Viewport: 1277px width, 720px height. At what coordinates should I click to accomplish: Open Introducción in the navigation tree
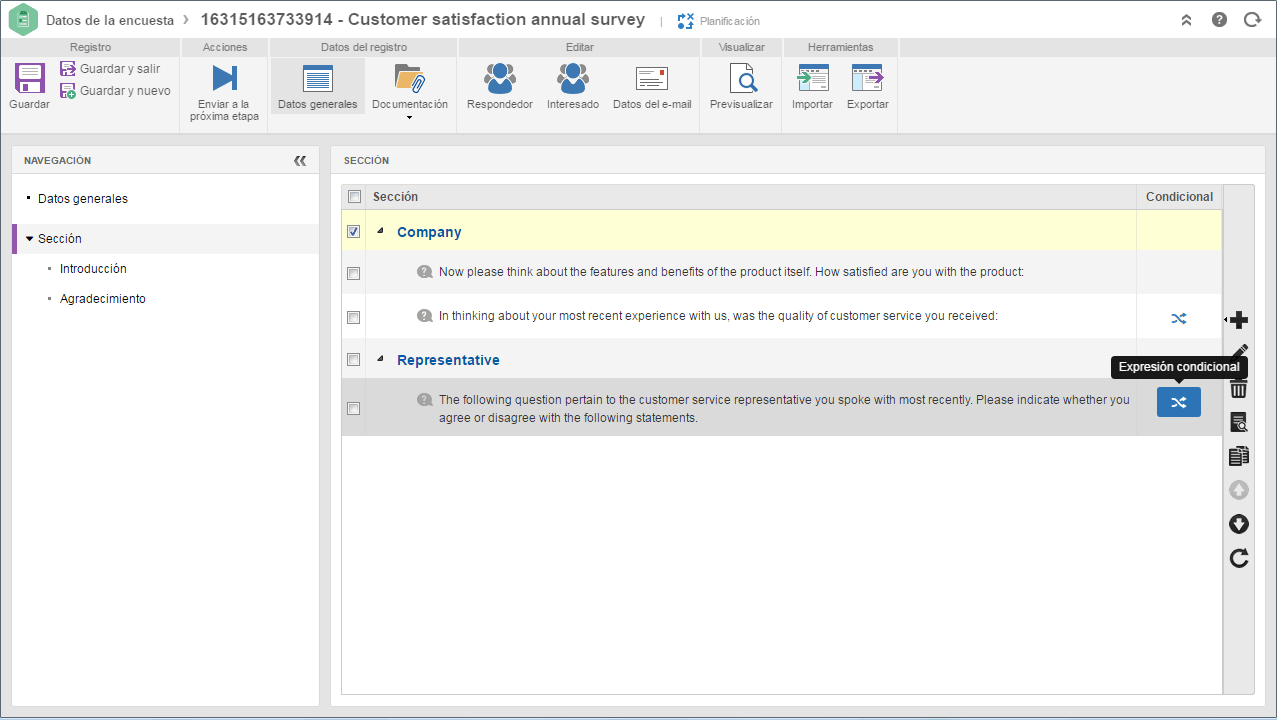coord(93,269)
